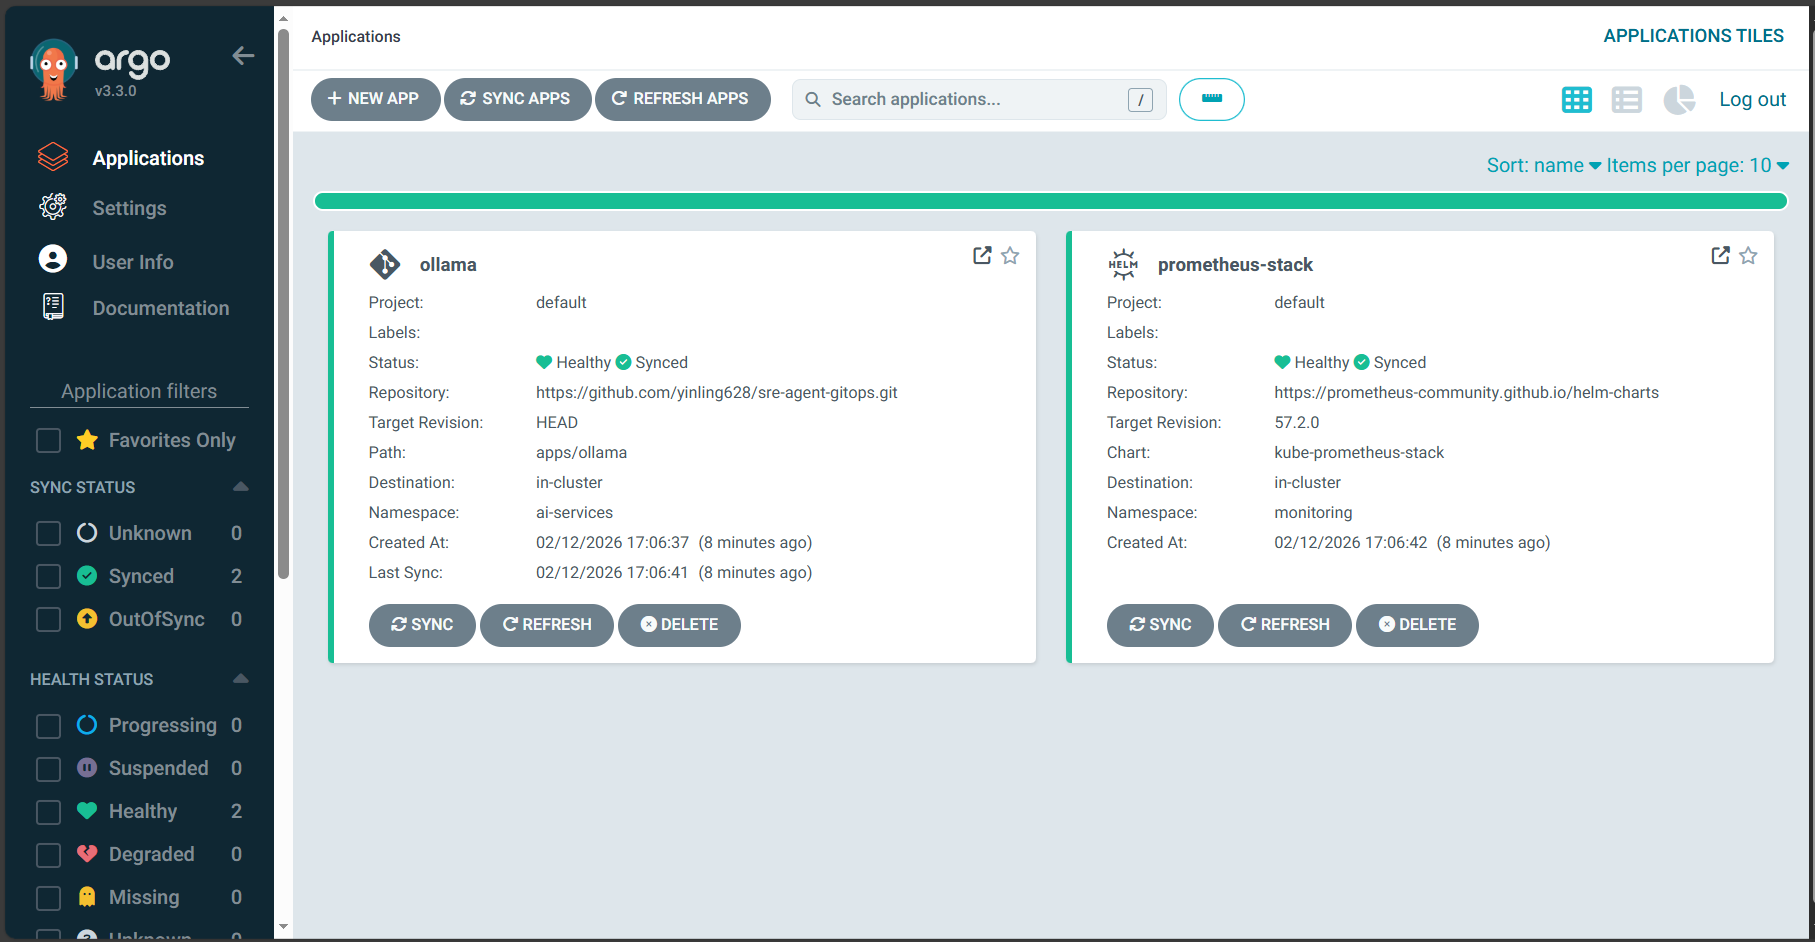1815x942 pixels.
Task: Collapse the sidebar with the back arrow
Action: [x=243, y=56]
